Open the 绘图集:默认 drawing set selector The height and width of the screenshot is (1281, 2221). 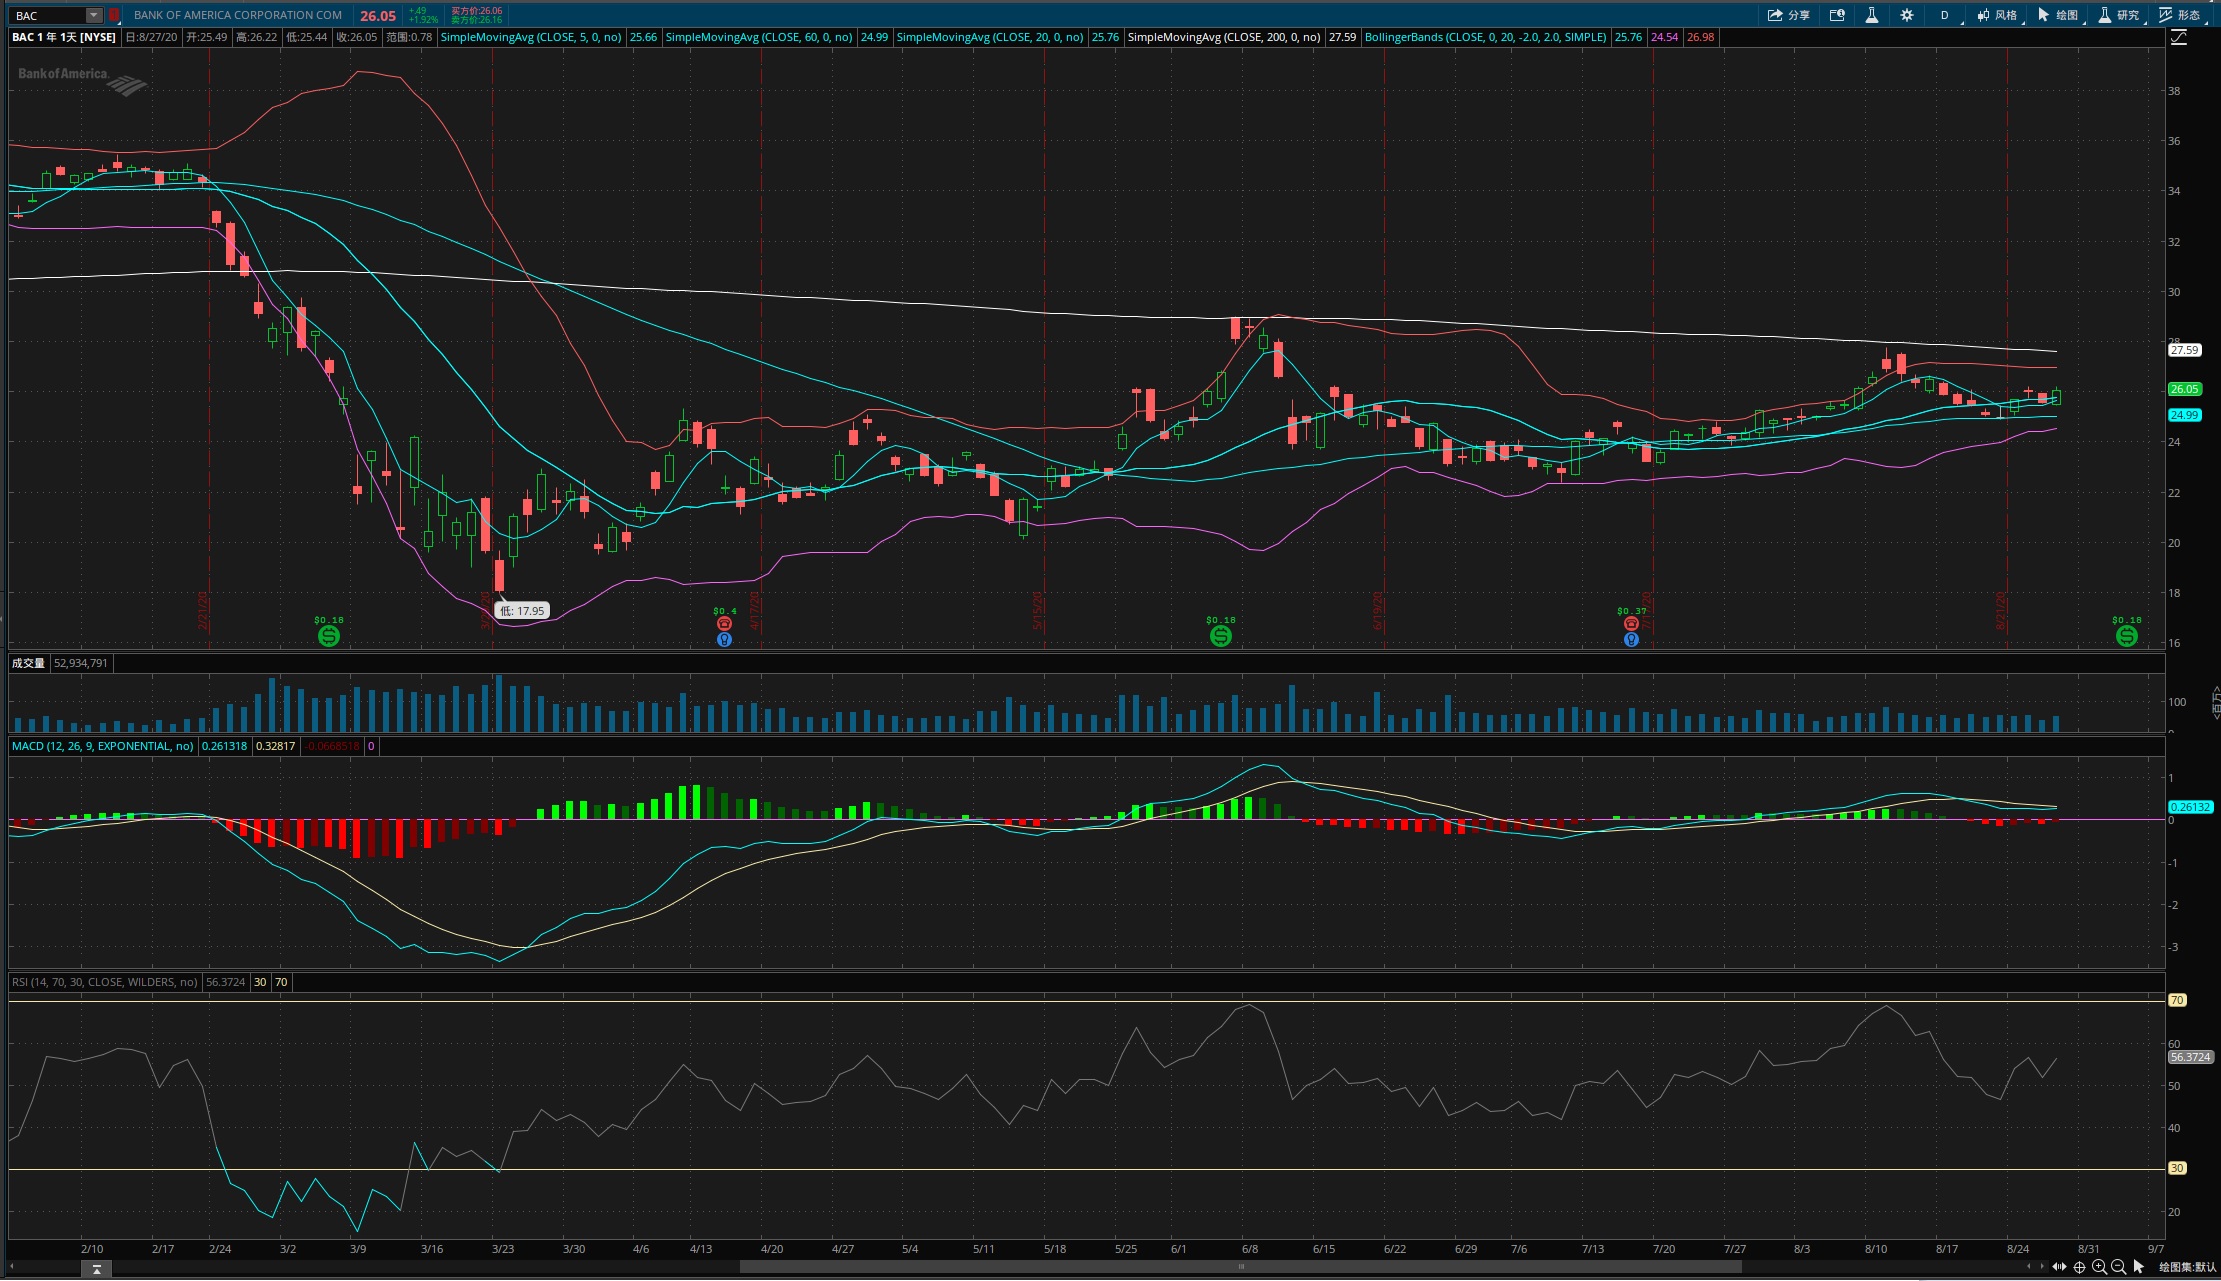pos(2187,1267)
